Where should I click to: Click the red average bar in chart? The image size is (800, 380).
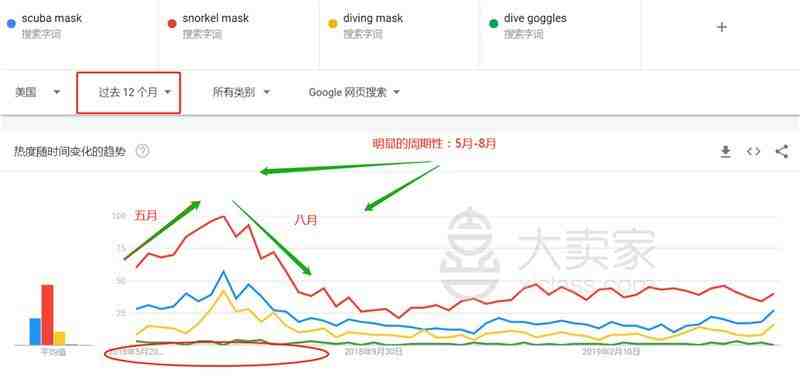pyautogui.click(x=47, y=315)
